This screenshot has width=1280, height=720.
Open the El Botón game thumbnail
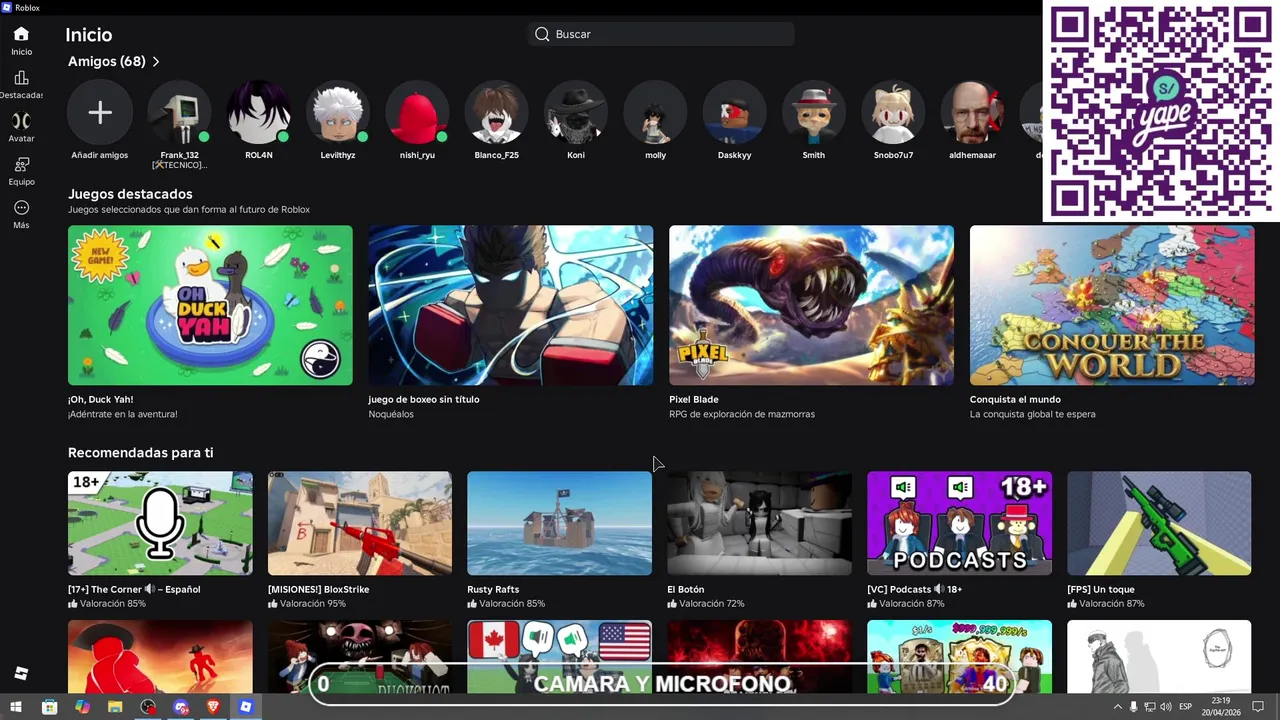(759, 523)
